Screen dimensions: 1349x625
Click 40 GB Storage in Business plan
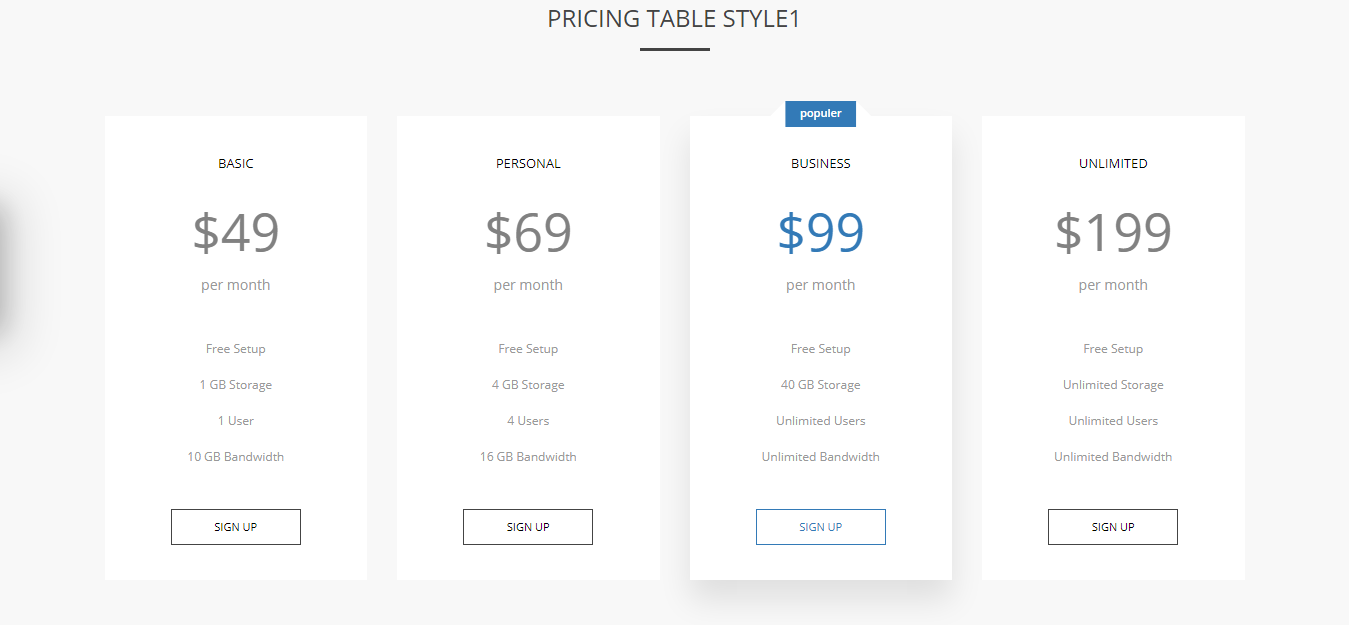pos(820,384)
